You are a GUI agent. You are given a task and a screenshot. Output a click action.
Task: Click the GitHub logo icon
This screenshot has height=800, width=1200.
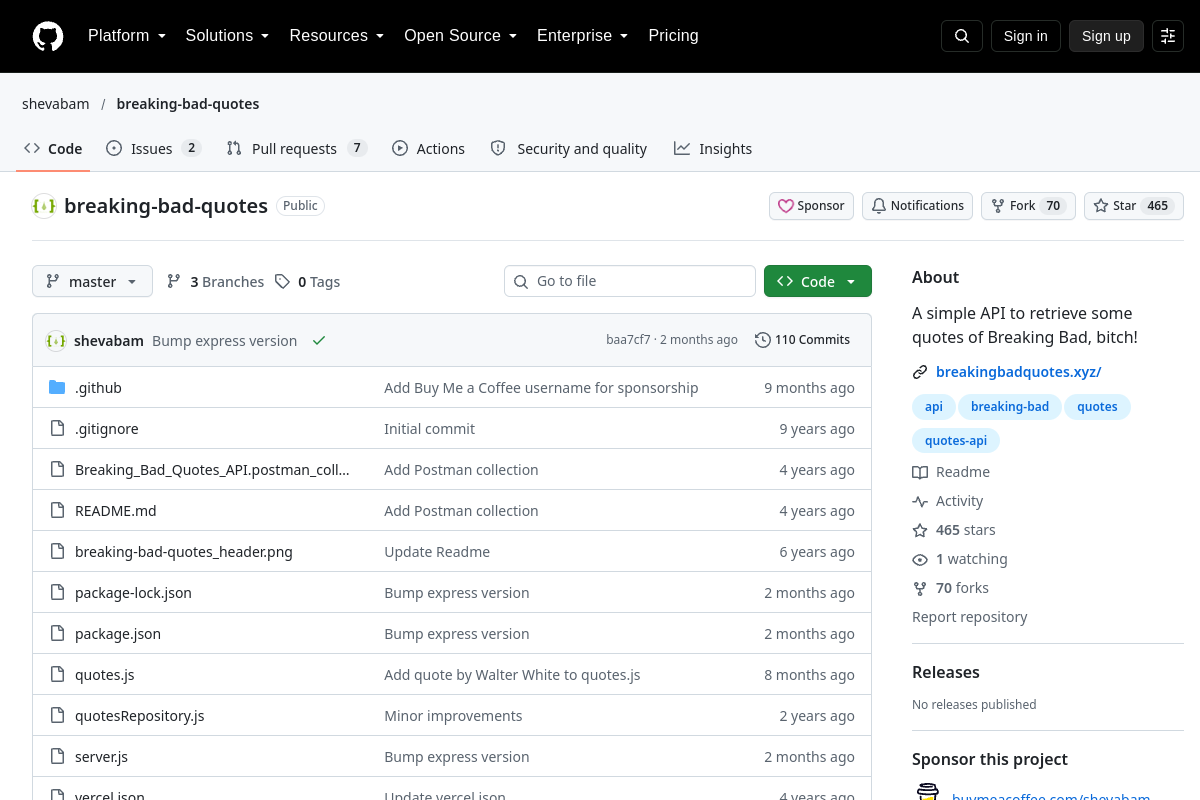coord(48,36)
